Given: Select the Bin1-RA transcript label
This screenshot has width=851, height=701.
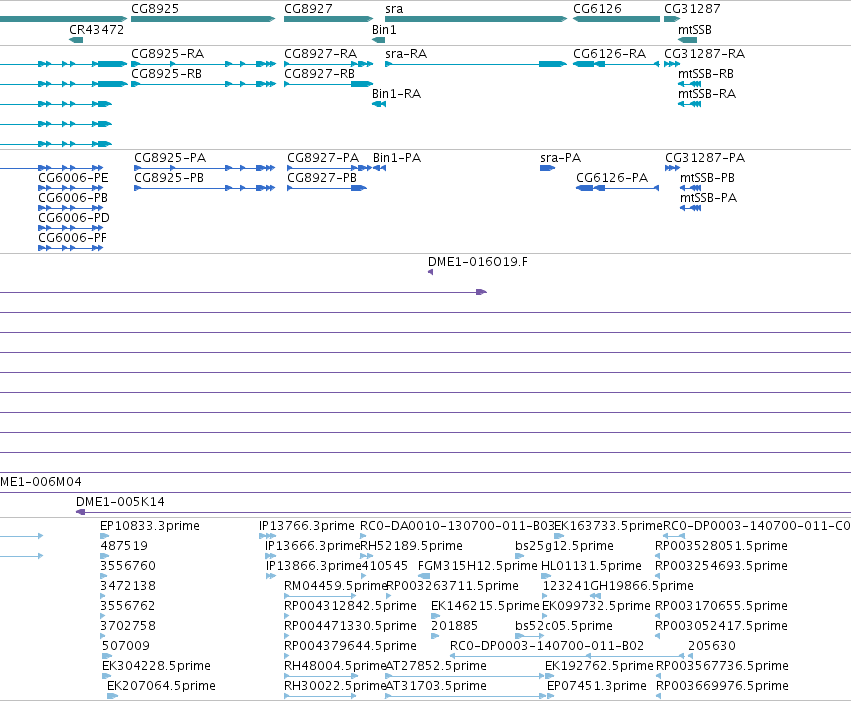Looking at the screenshot, I should (397, 94).
